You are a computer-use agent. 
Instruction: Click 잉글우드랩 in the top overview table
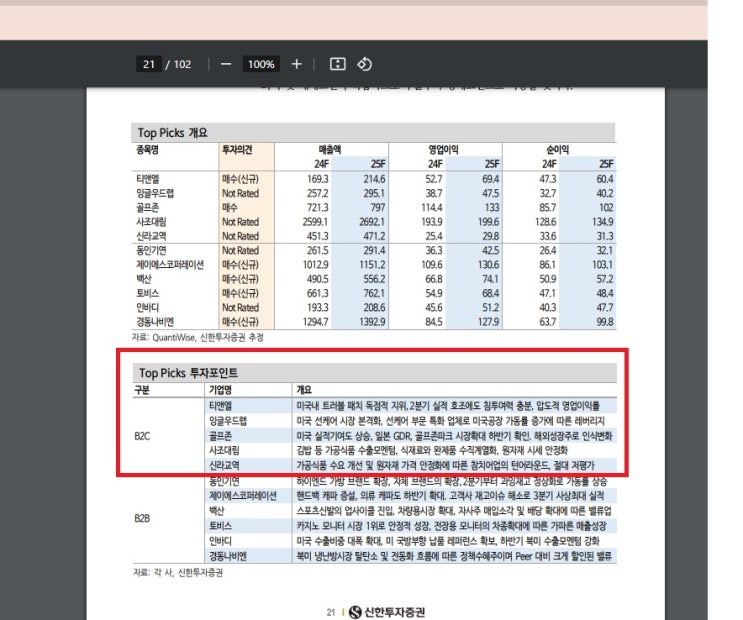(155, 193)
